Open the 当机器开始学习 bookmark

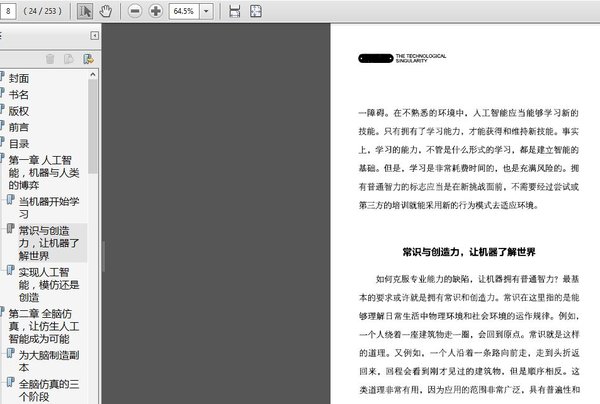click(49, 208)
